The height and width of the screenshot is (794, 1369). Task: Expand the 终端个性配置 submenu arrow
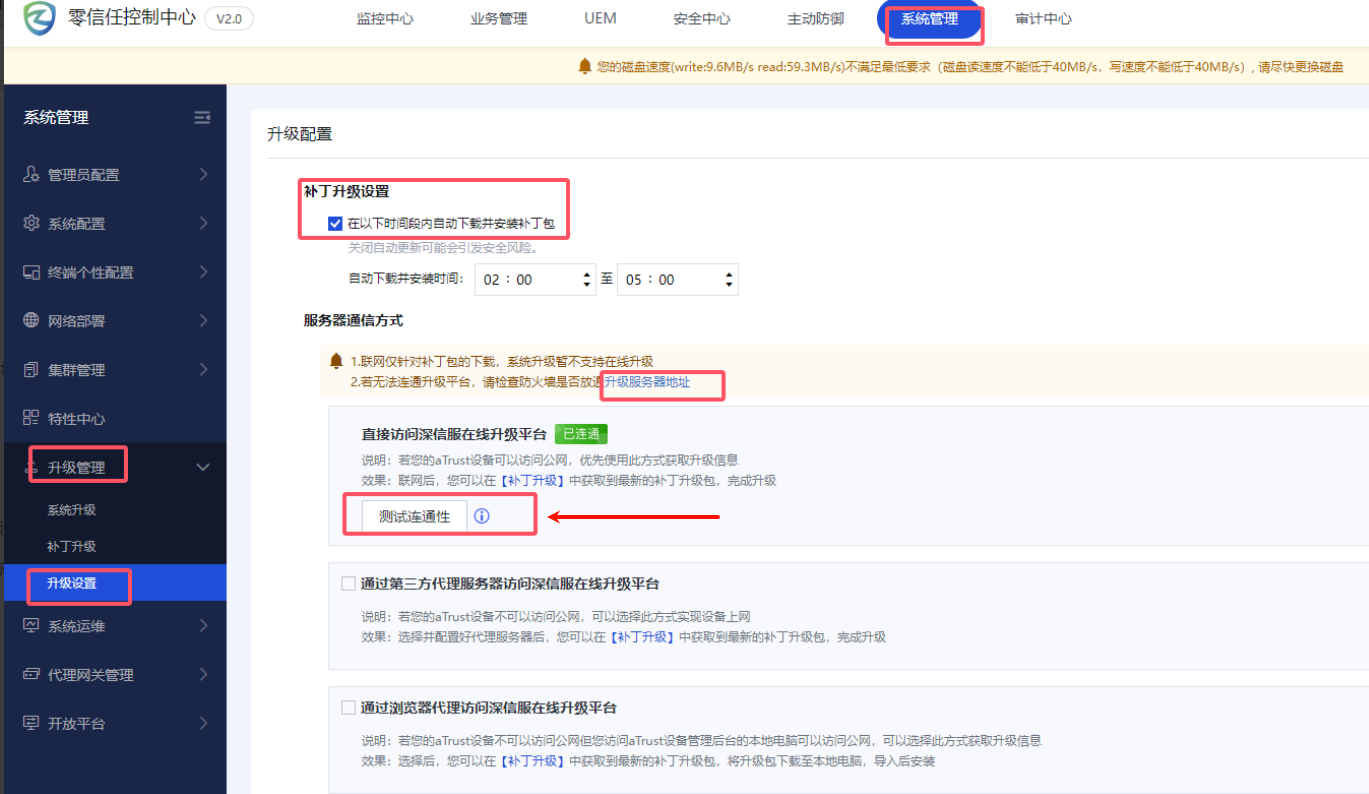[203, 272]
